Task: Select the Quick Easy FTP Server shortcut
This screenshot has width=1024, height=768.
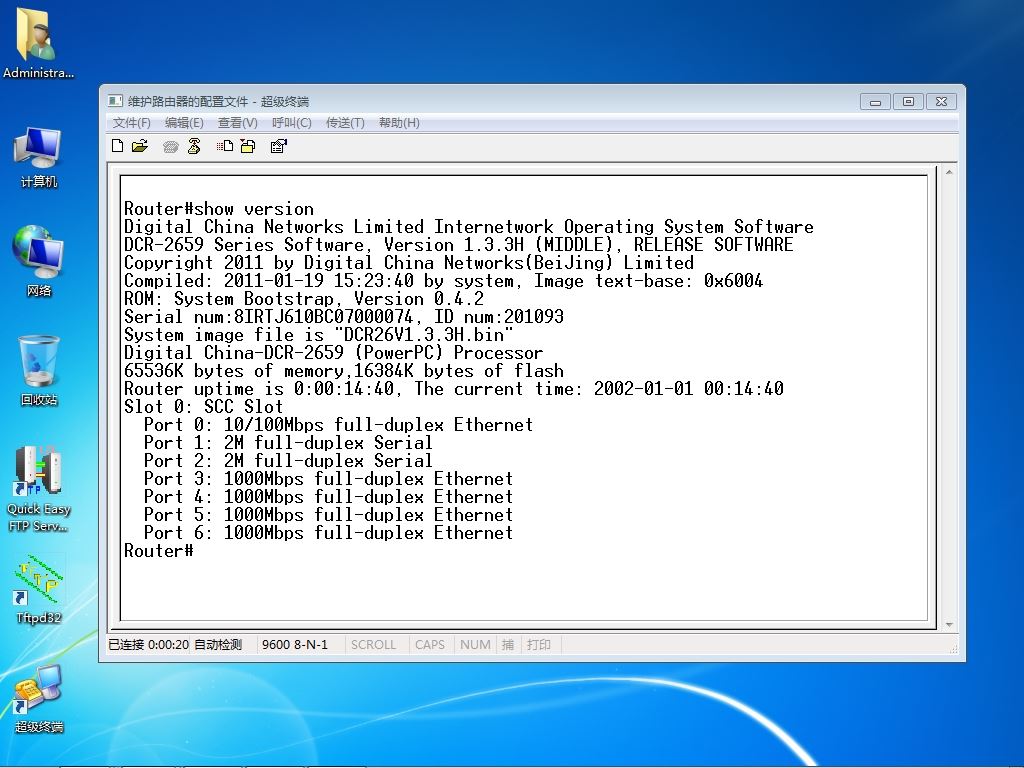Action: pyautogui.click(x=39, y=488)
